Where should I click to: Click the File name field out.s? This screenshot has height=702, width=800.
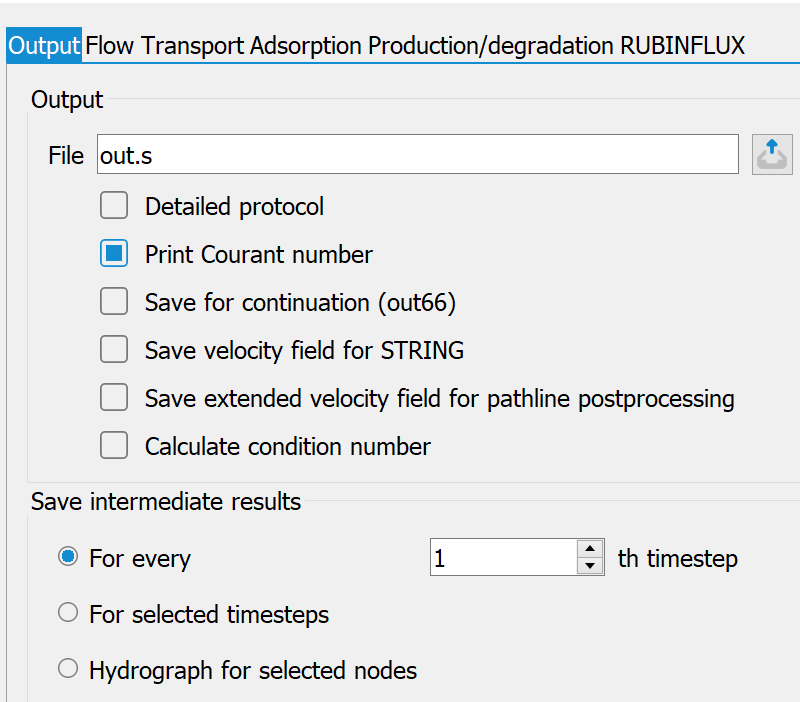[418, 154]
